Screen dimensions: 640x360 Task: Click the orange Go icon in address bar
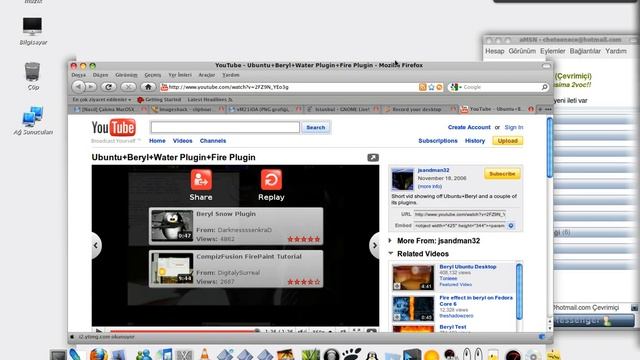click(440, 87)
